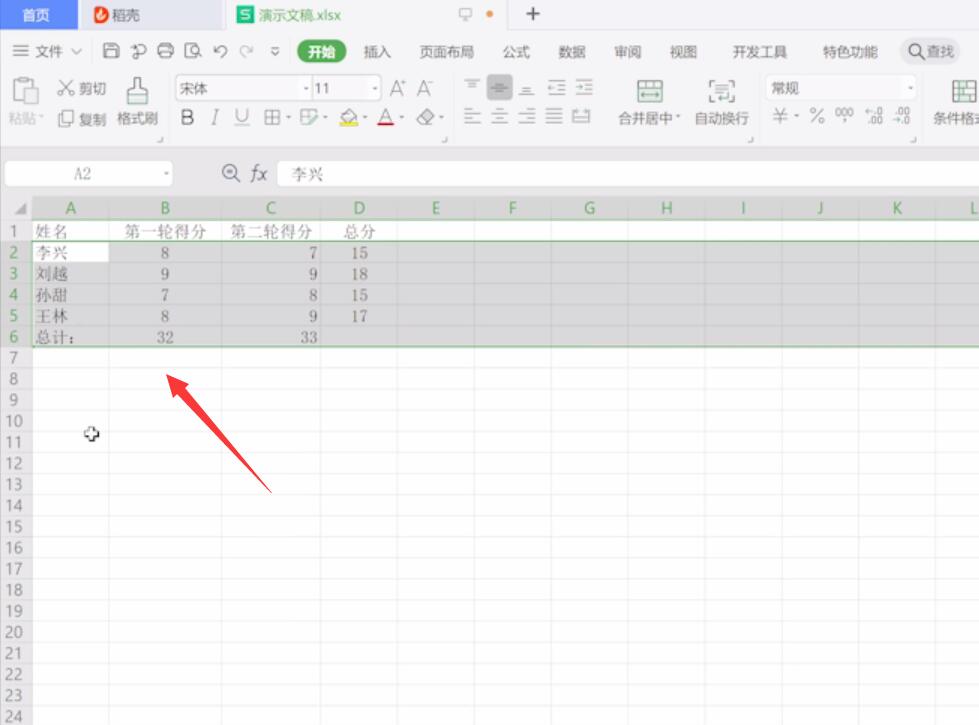This screenshot has height=725, width=979.
Task: Click the font color A icon
Action: tap(386, 117)
